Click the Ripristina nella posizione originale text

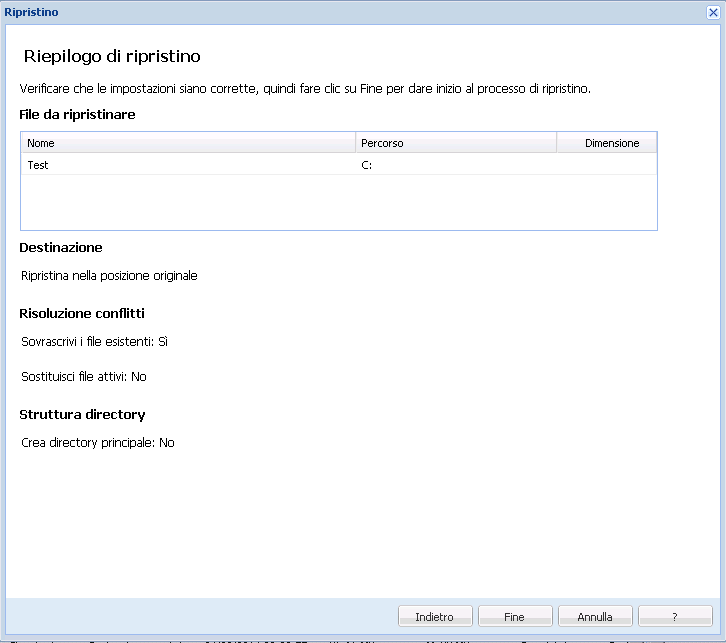[109, 275]
